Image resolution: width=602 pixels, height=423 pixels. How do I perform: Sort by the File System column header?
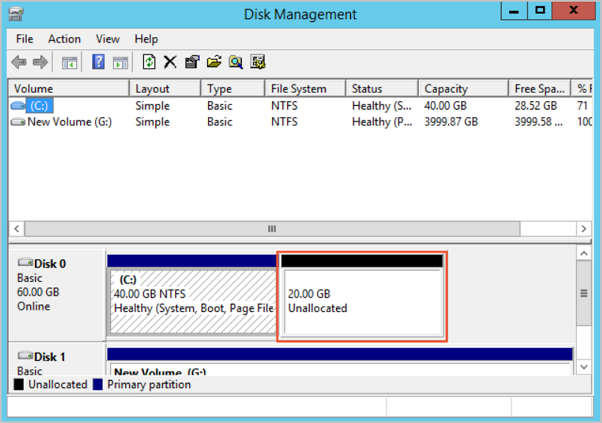(306, 89)
